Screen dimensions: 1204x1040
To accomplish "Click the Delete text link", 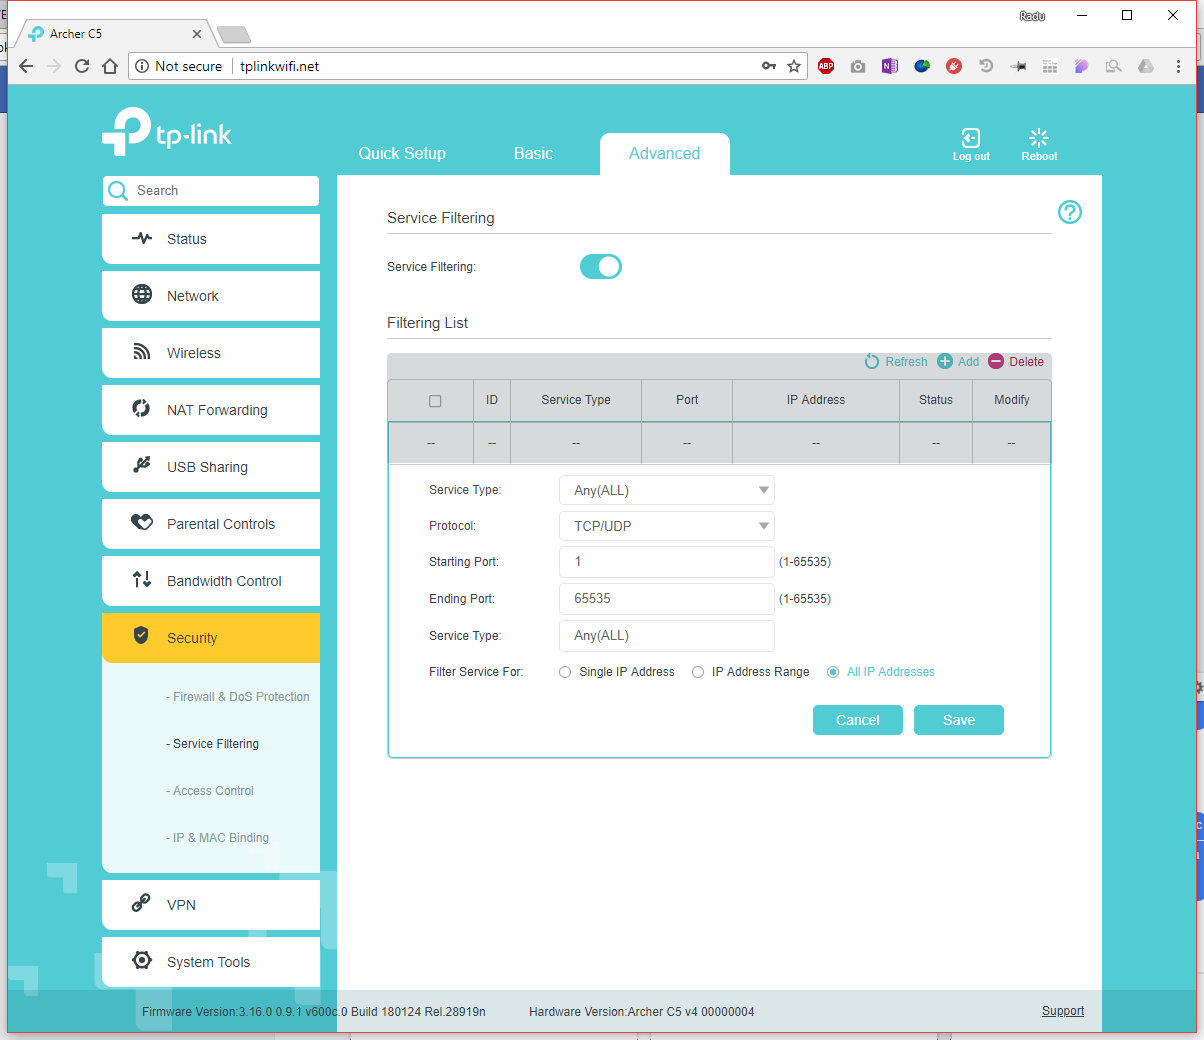I will click(x=1026, y=362).
